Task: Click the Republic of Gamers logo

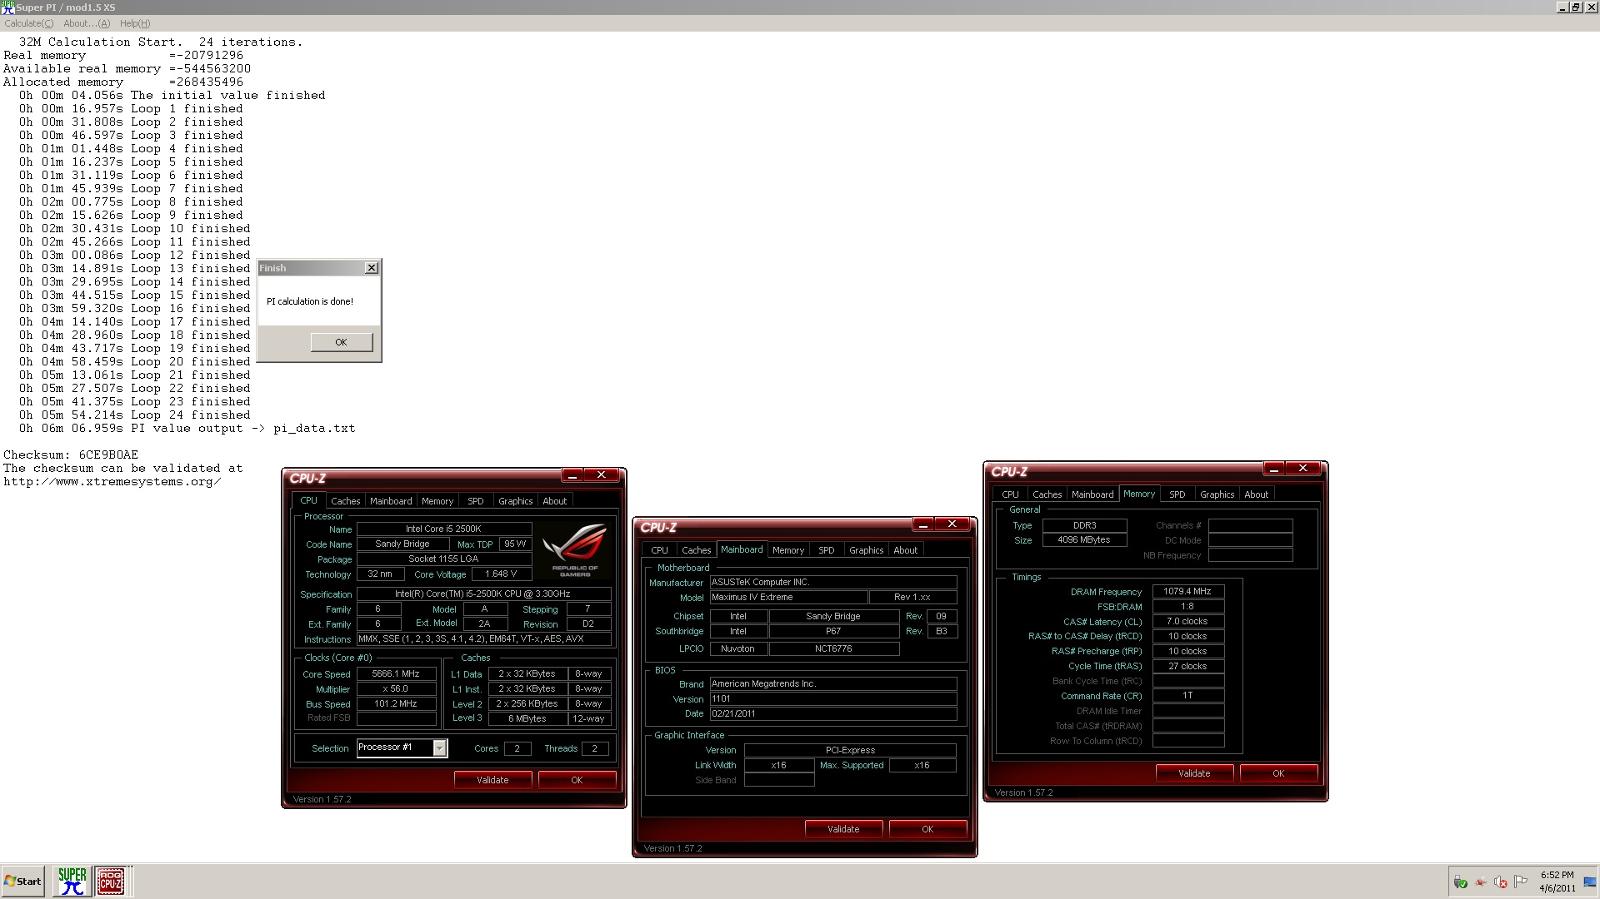Action: [575, 549]
